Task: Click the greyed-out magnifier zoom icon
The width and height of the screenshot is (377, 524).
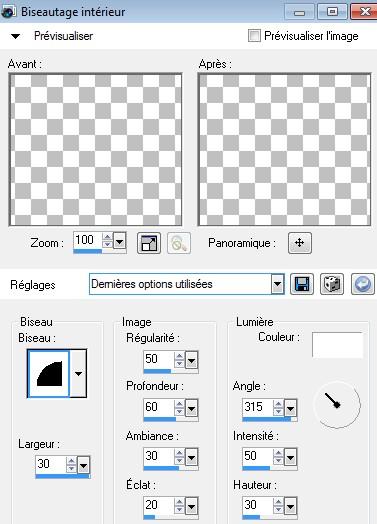Action: coord(179,243)
